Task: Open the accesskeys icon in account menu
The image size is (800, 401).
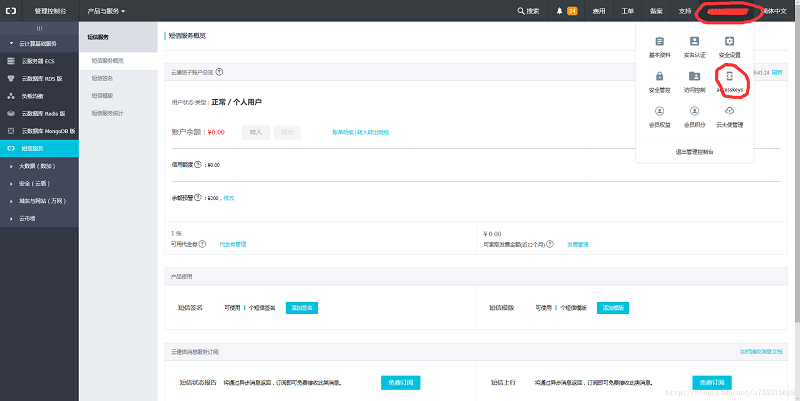Action: (730, 78)
